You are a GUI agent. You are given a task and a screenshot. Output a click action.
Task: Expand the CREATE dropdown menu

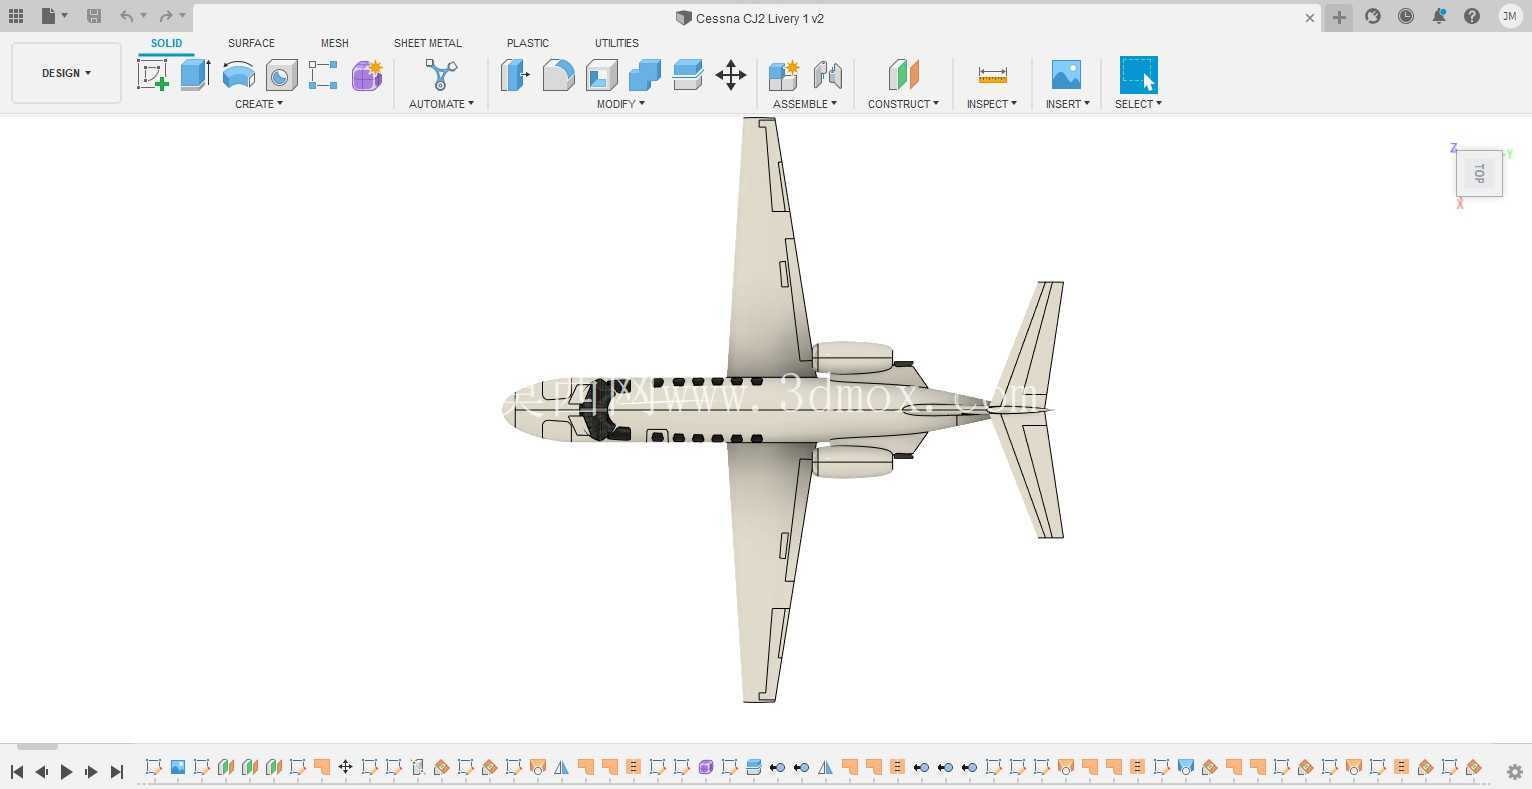(259, 104)
